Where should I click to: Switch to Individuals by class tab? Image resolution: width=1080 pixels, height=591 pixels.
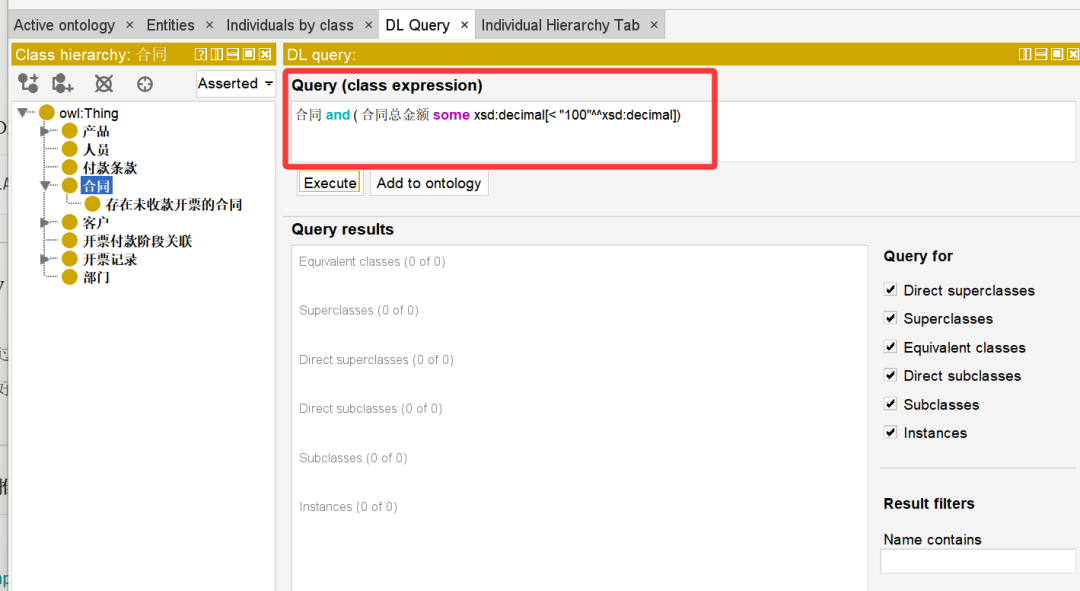[289, 25]
